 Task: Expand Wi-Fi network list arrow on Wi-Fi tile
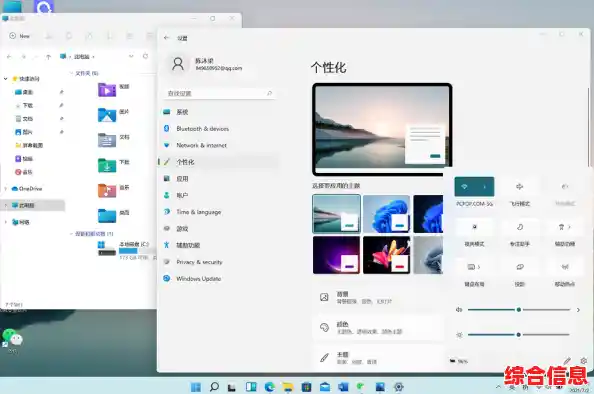pyautogui.click(x=485, y=187)
